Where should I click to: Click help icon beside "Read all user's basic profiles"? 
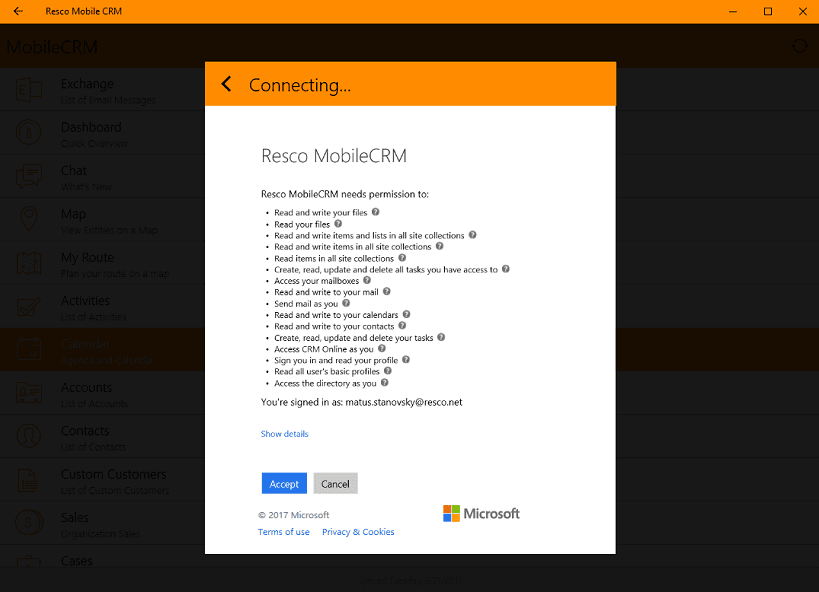pyautogui.click(x=388, y=371)
